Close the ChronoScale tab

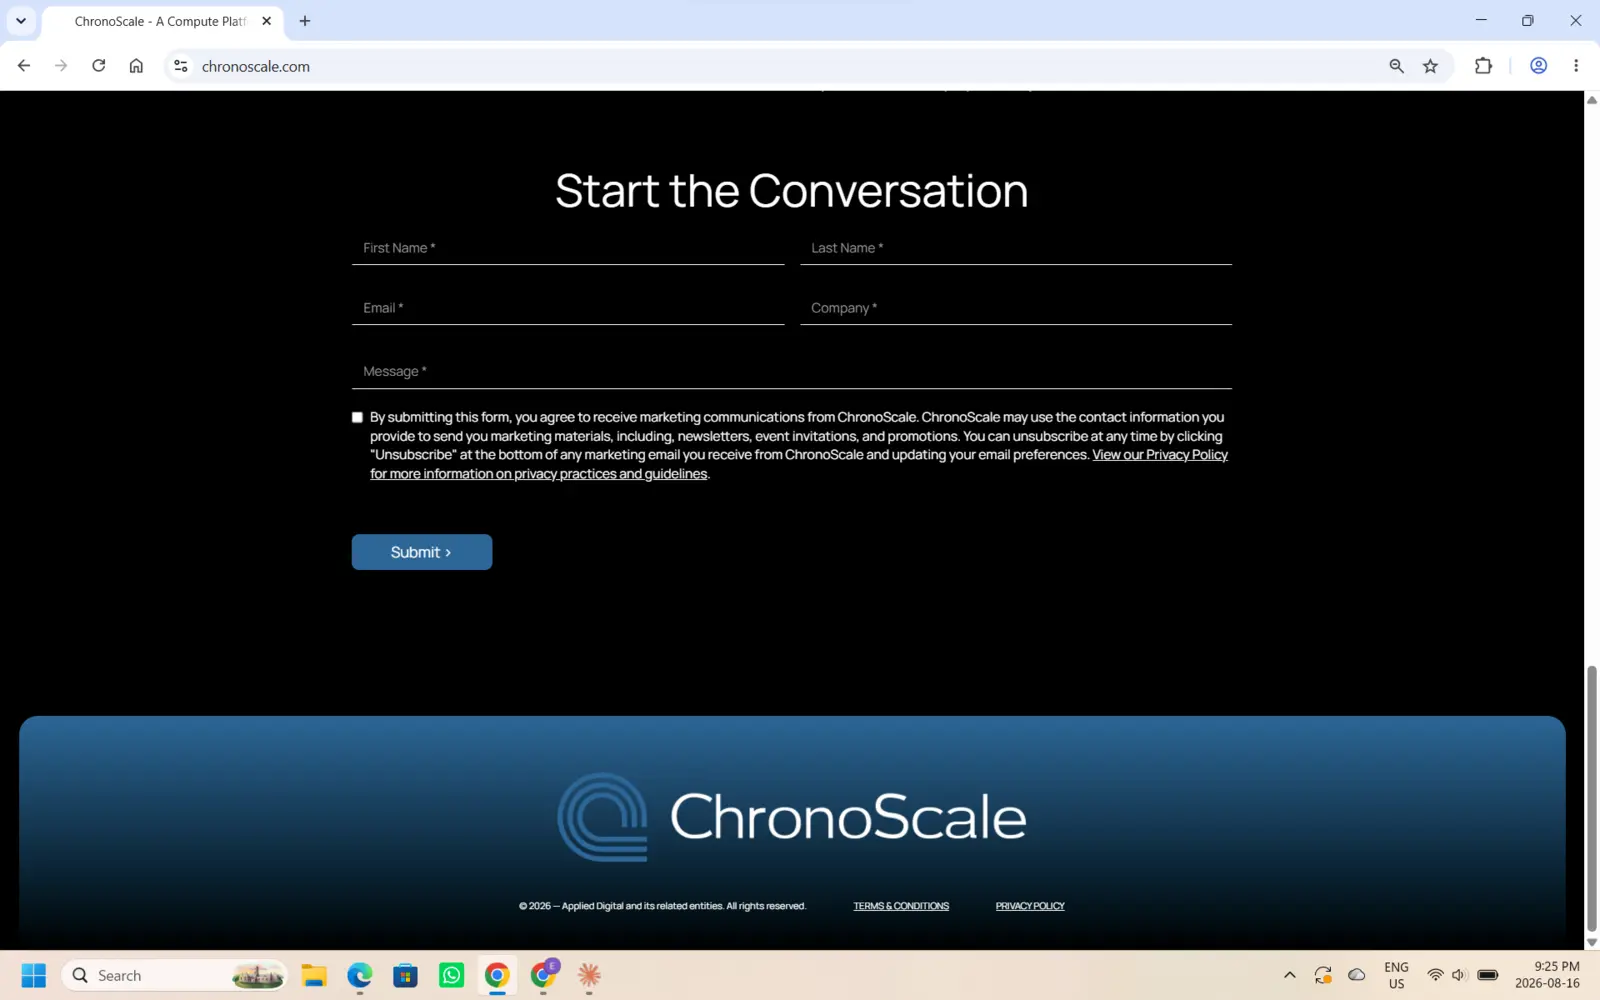tap(267, 21)
